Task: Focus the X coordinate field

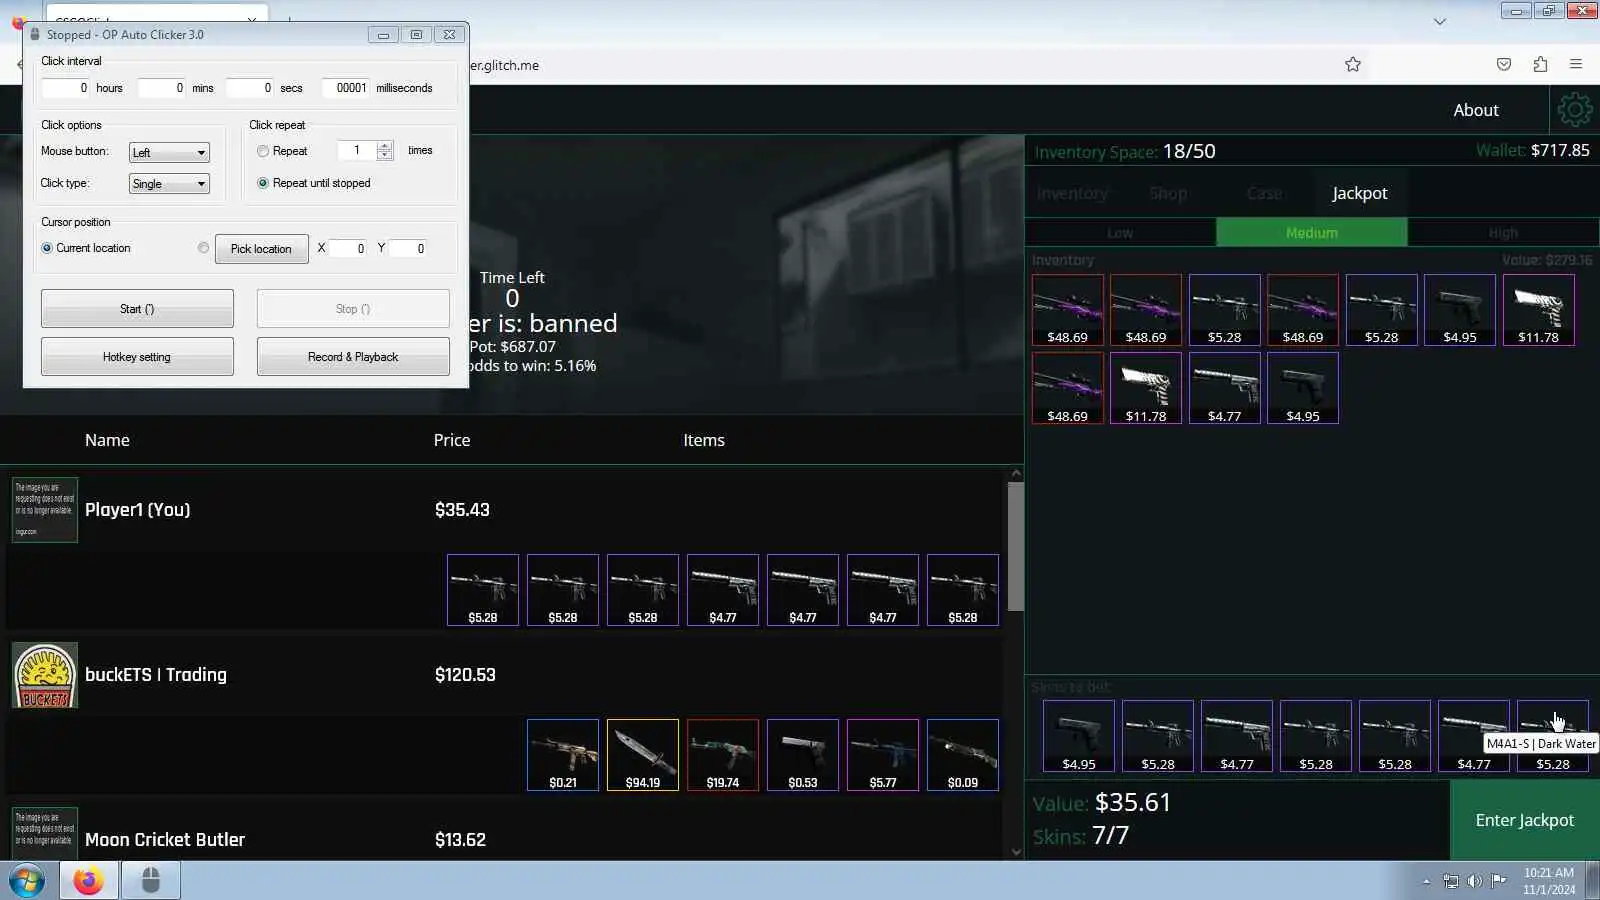Action: click(348, 249)
